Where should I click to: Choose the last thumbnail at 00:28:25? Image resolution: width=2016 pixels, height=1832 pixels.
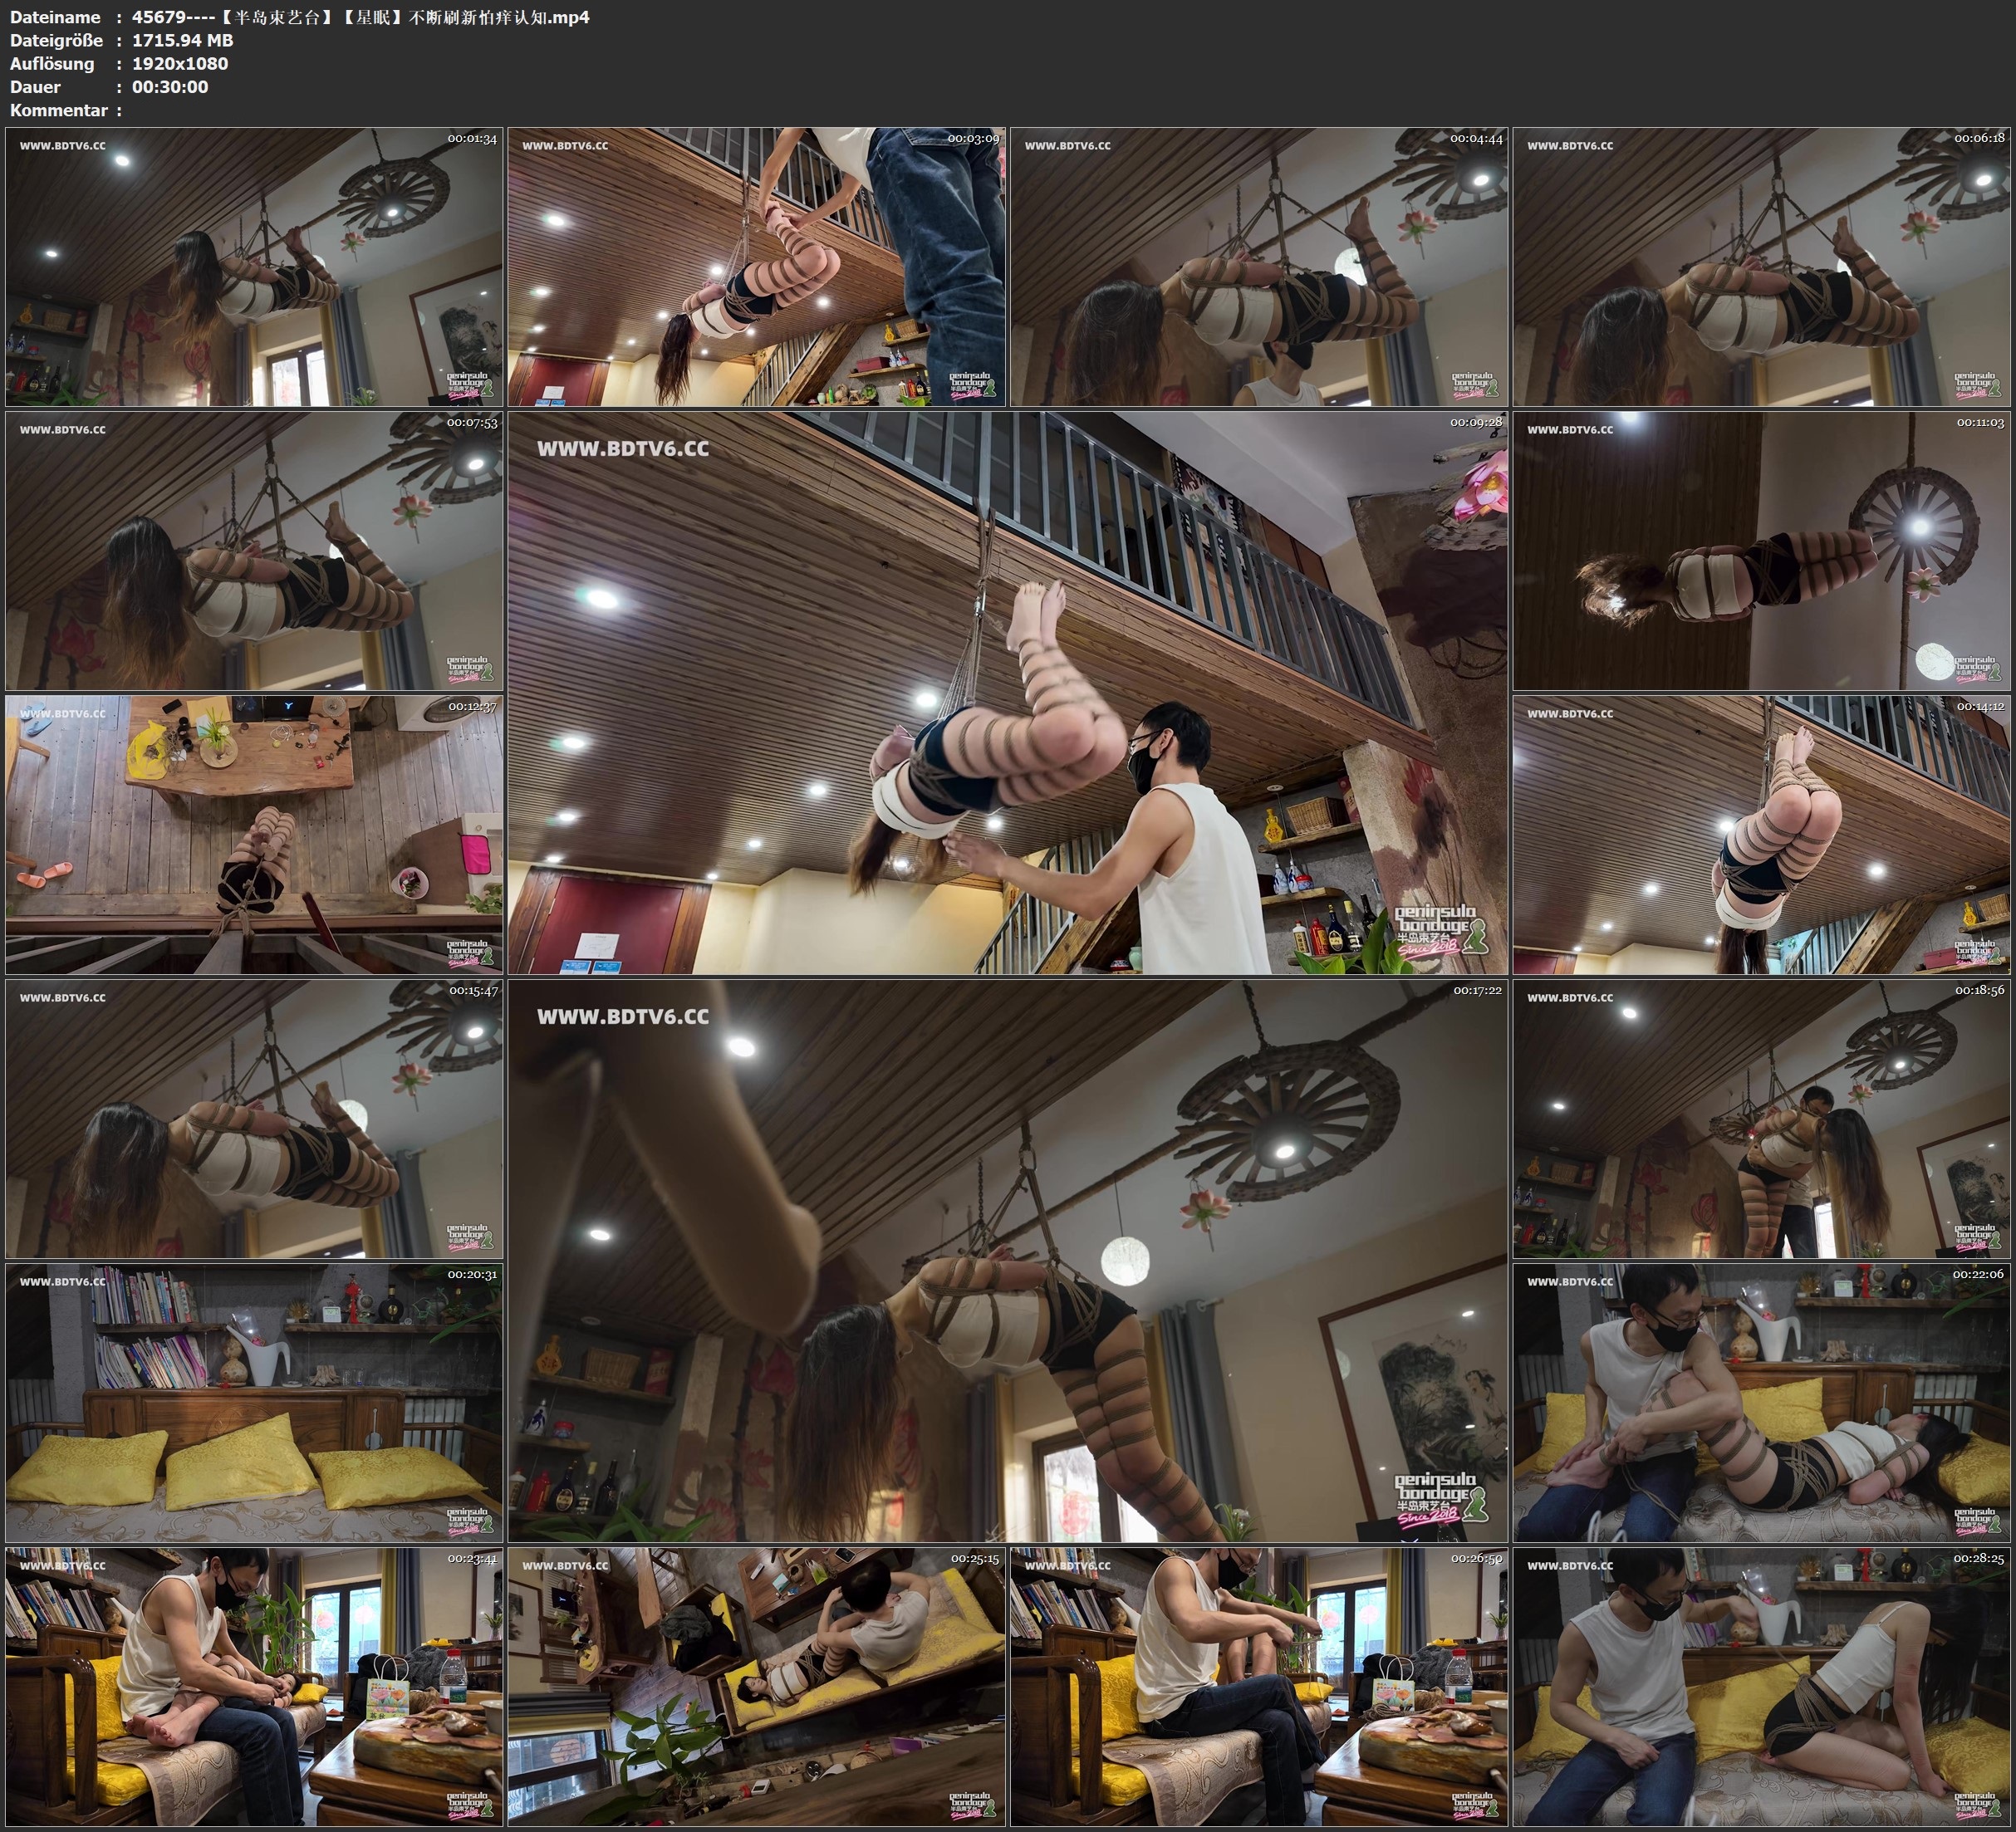pyautogui.click(x=1762, y=1687)
